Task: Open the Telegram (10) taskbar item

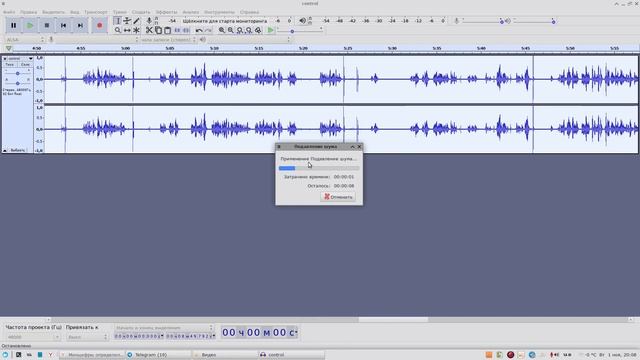Action: [158, 355]
